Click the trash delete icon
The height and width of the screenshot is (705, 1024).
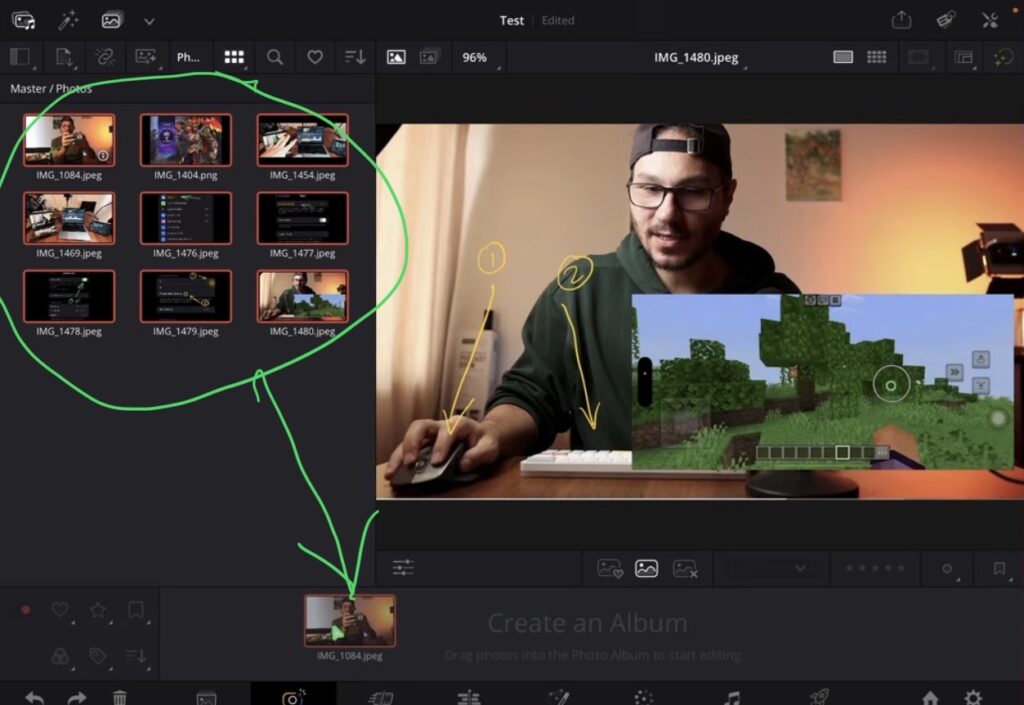[120, 698]
